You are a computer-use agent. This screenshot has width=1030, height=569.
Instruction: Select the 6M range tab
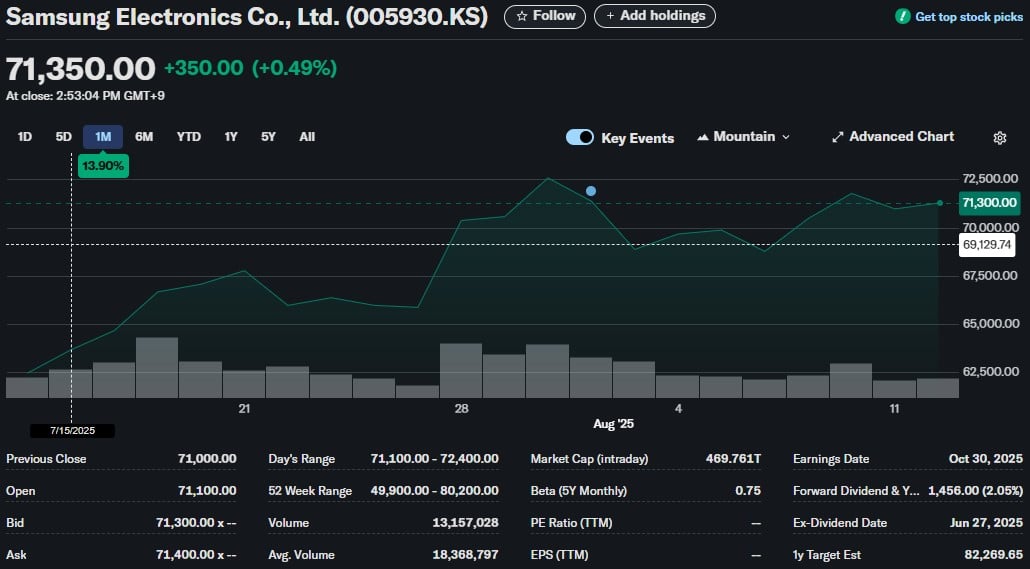[x=144, y=137]
